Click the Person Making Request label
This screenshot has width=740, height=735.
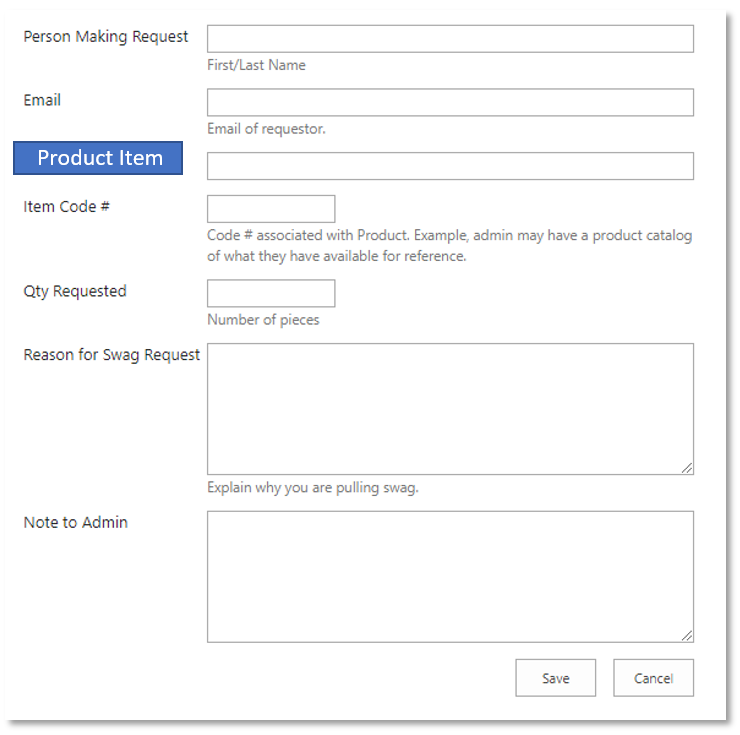(106, 37)
